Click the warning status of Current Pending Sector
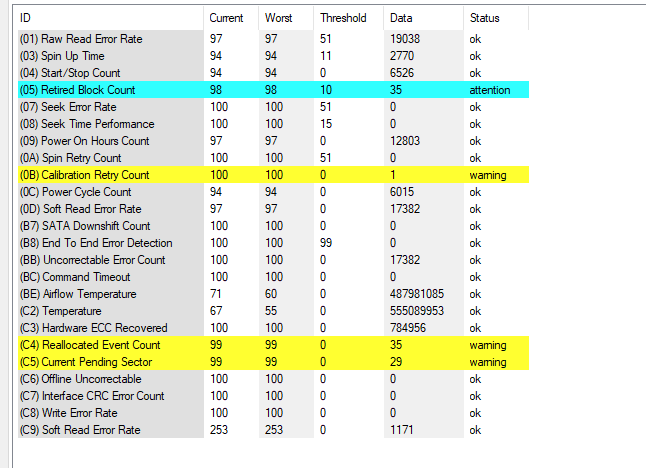This screenshot has height=468, width=646. tap(488, 362)
